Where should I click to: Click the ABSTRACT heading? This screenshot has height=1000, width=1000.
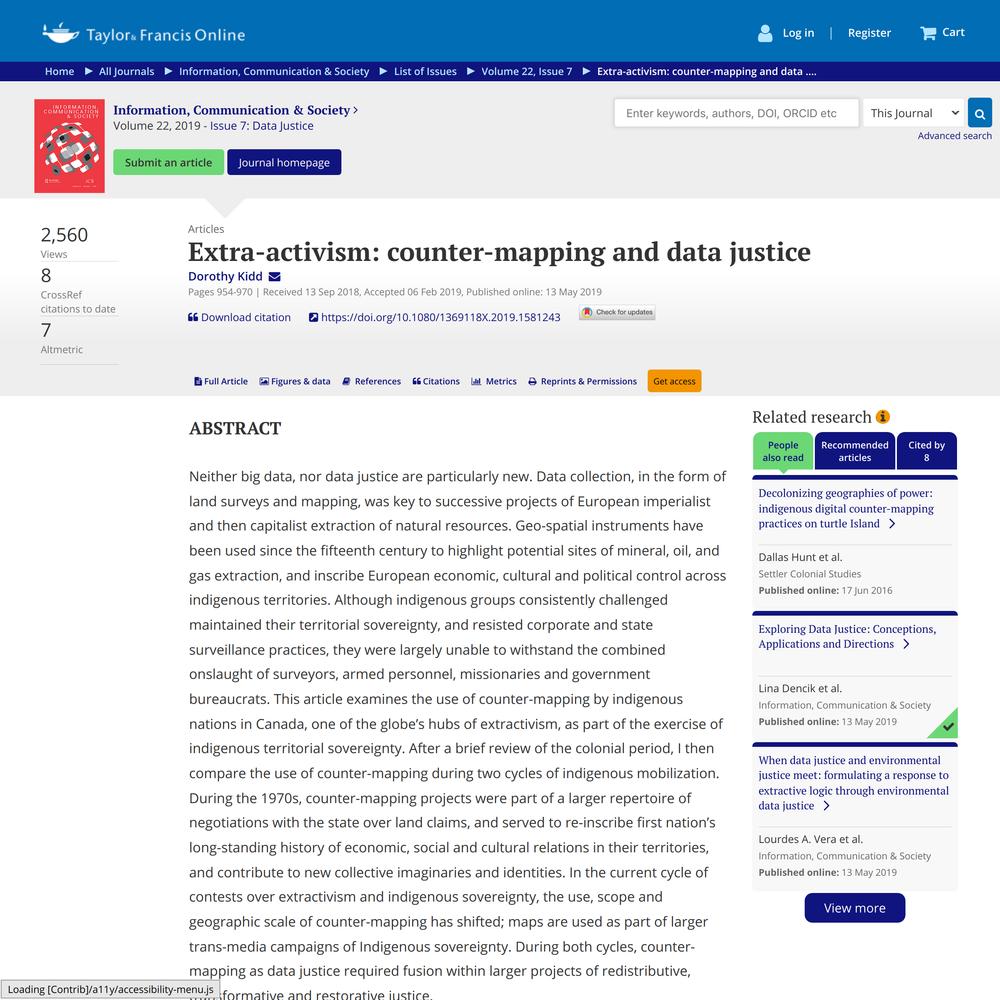pyautogui.click(x=235, y=429)
